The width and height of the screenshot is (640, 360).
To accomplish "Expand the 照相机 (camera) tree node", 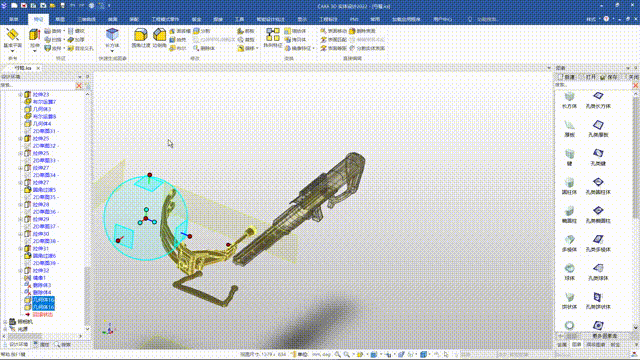I will pyautogui.click(x=5, y=322).
